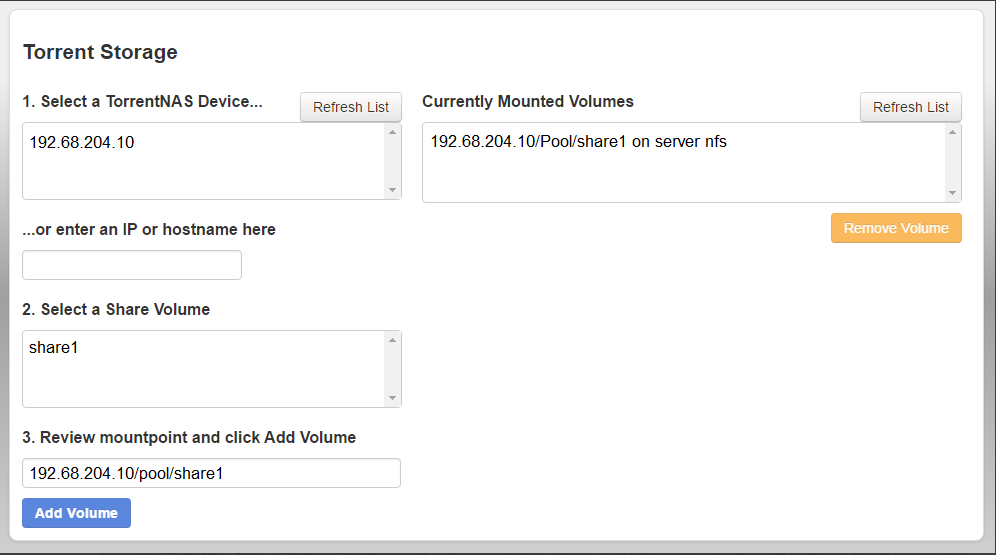Viewport: 996px width, 555px height.
Task: Click up arrow of TorrentNAS device list scrollbar
Action: coord(392,132)
